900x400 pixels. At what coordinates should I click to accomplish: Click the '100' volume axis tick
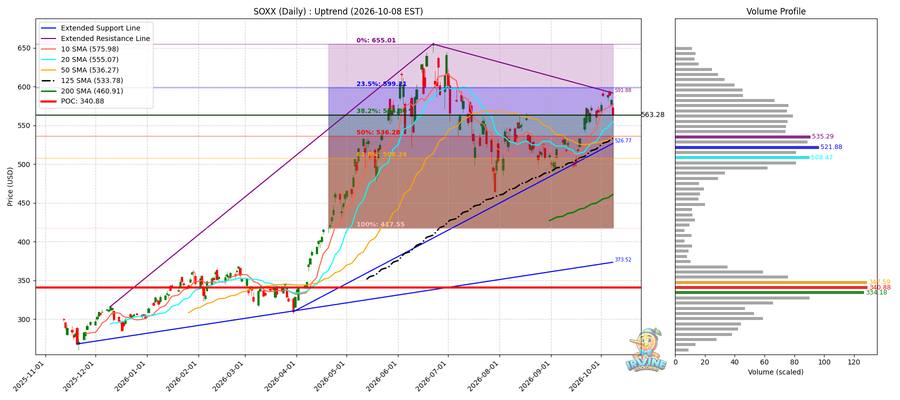pyautogui.click(x=825, y=362)
